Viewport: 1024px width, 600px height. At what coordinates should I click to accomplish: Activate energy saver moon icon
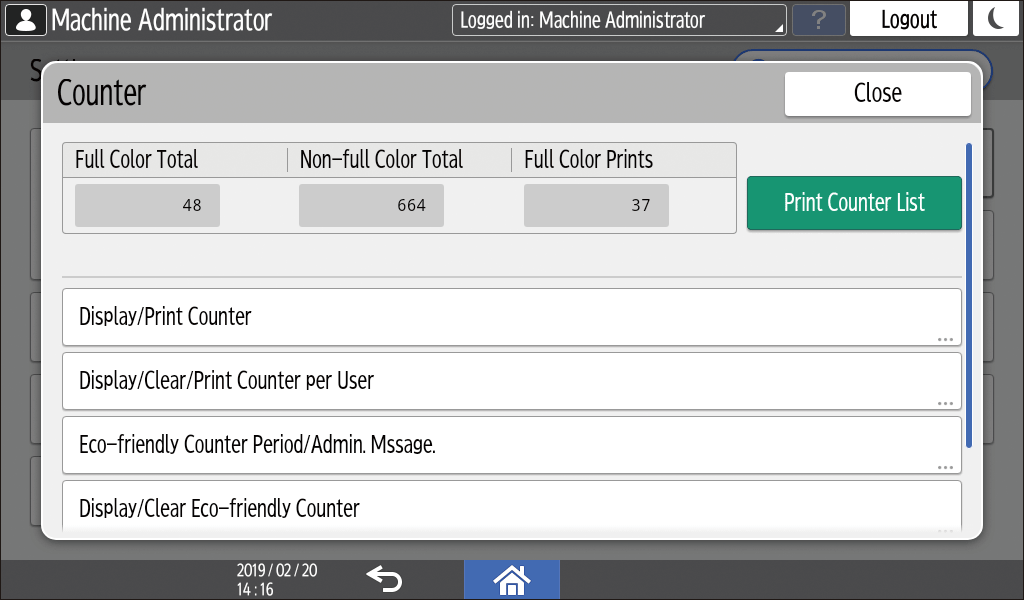click(995, 20)
